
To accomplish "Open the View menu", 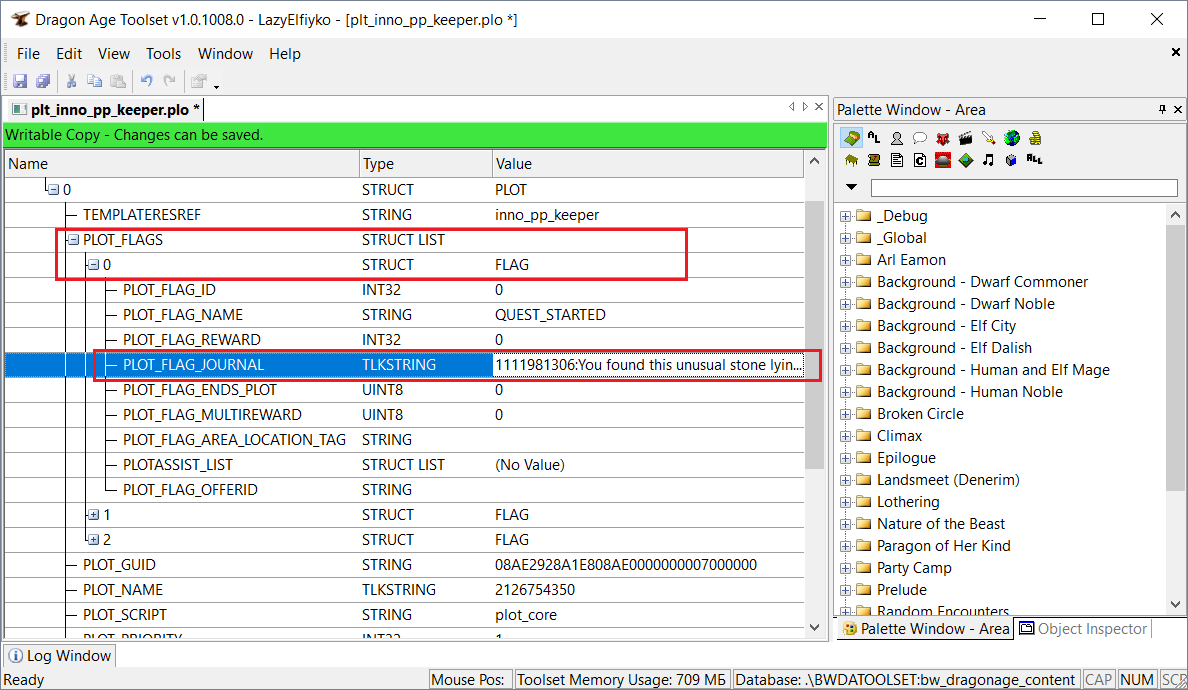I will 114,54.
